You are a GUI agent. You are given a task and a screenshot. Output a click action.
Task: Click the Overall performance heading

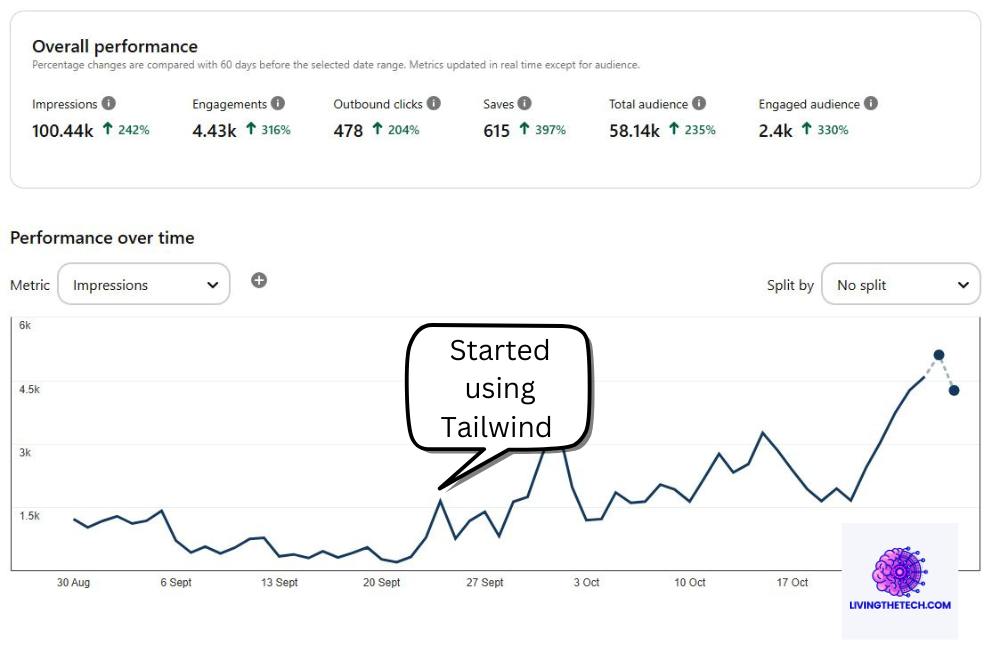tap(115, 46)
